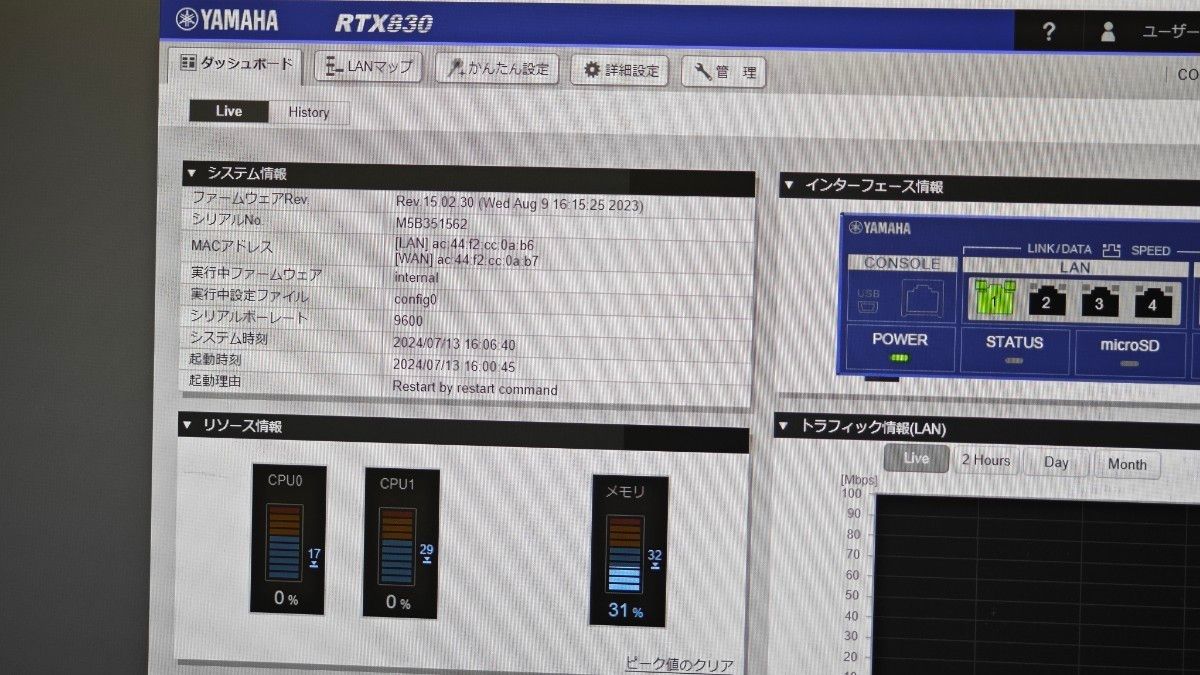This screenshot has height=675, width=1200.
Task: Click the RTX830 model title
Action: point(382,22)
